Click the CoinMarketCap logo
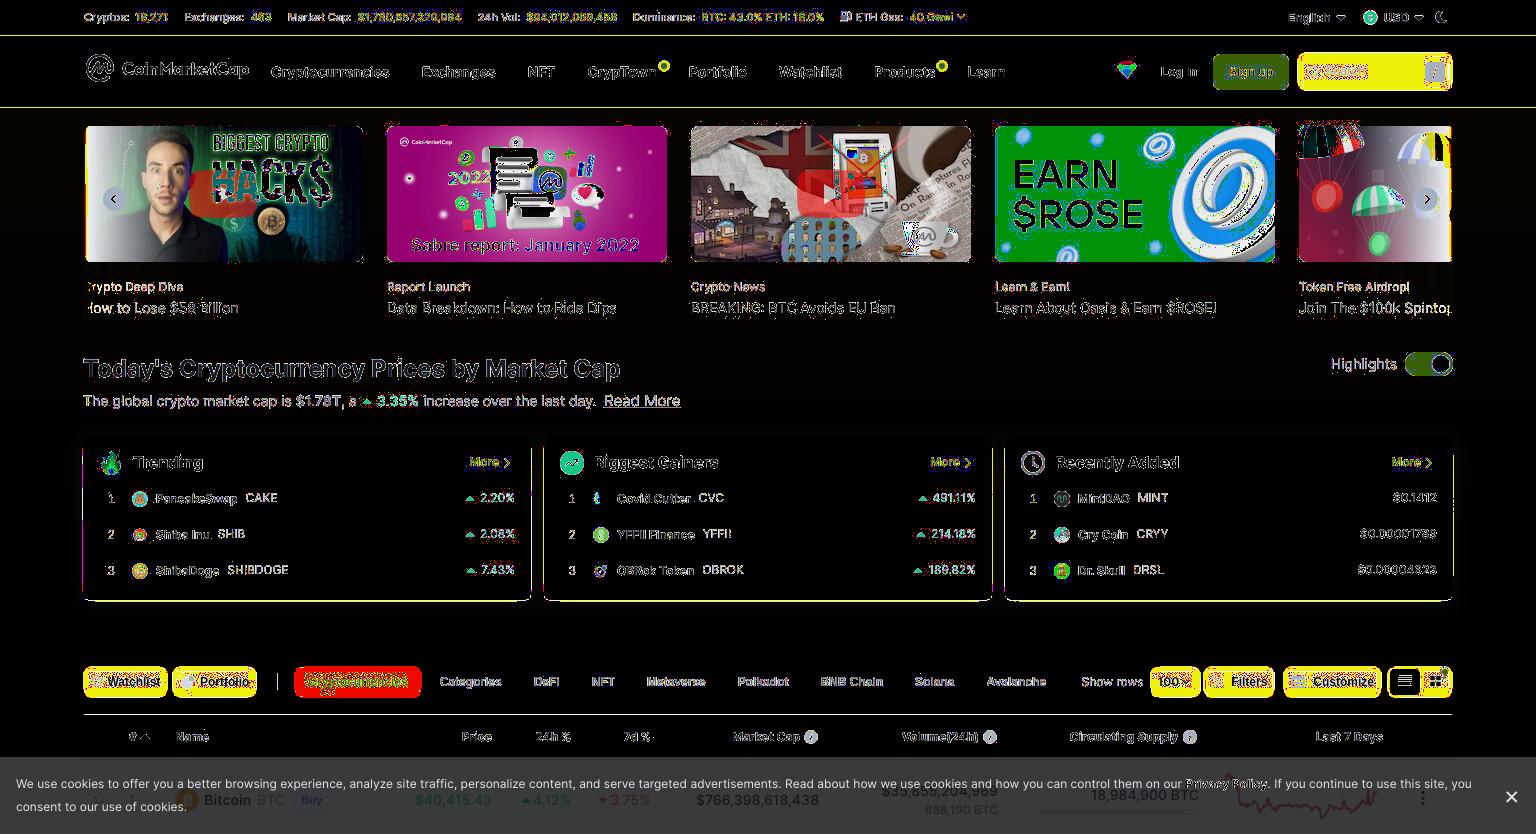 (x=167, y=68)
